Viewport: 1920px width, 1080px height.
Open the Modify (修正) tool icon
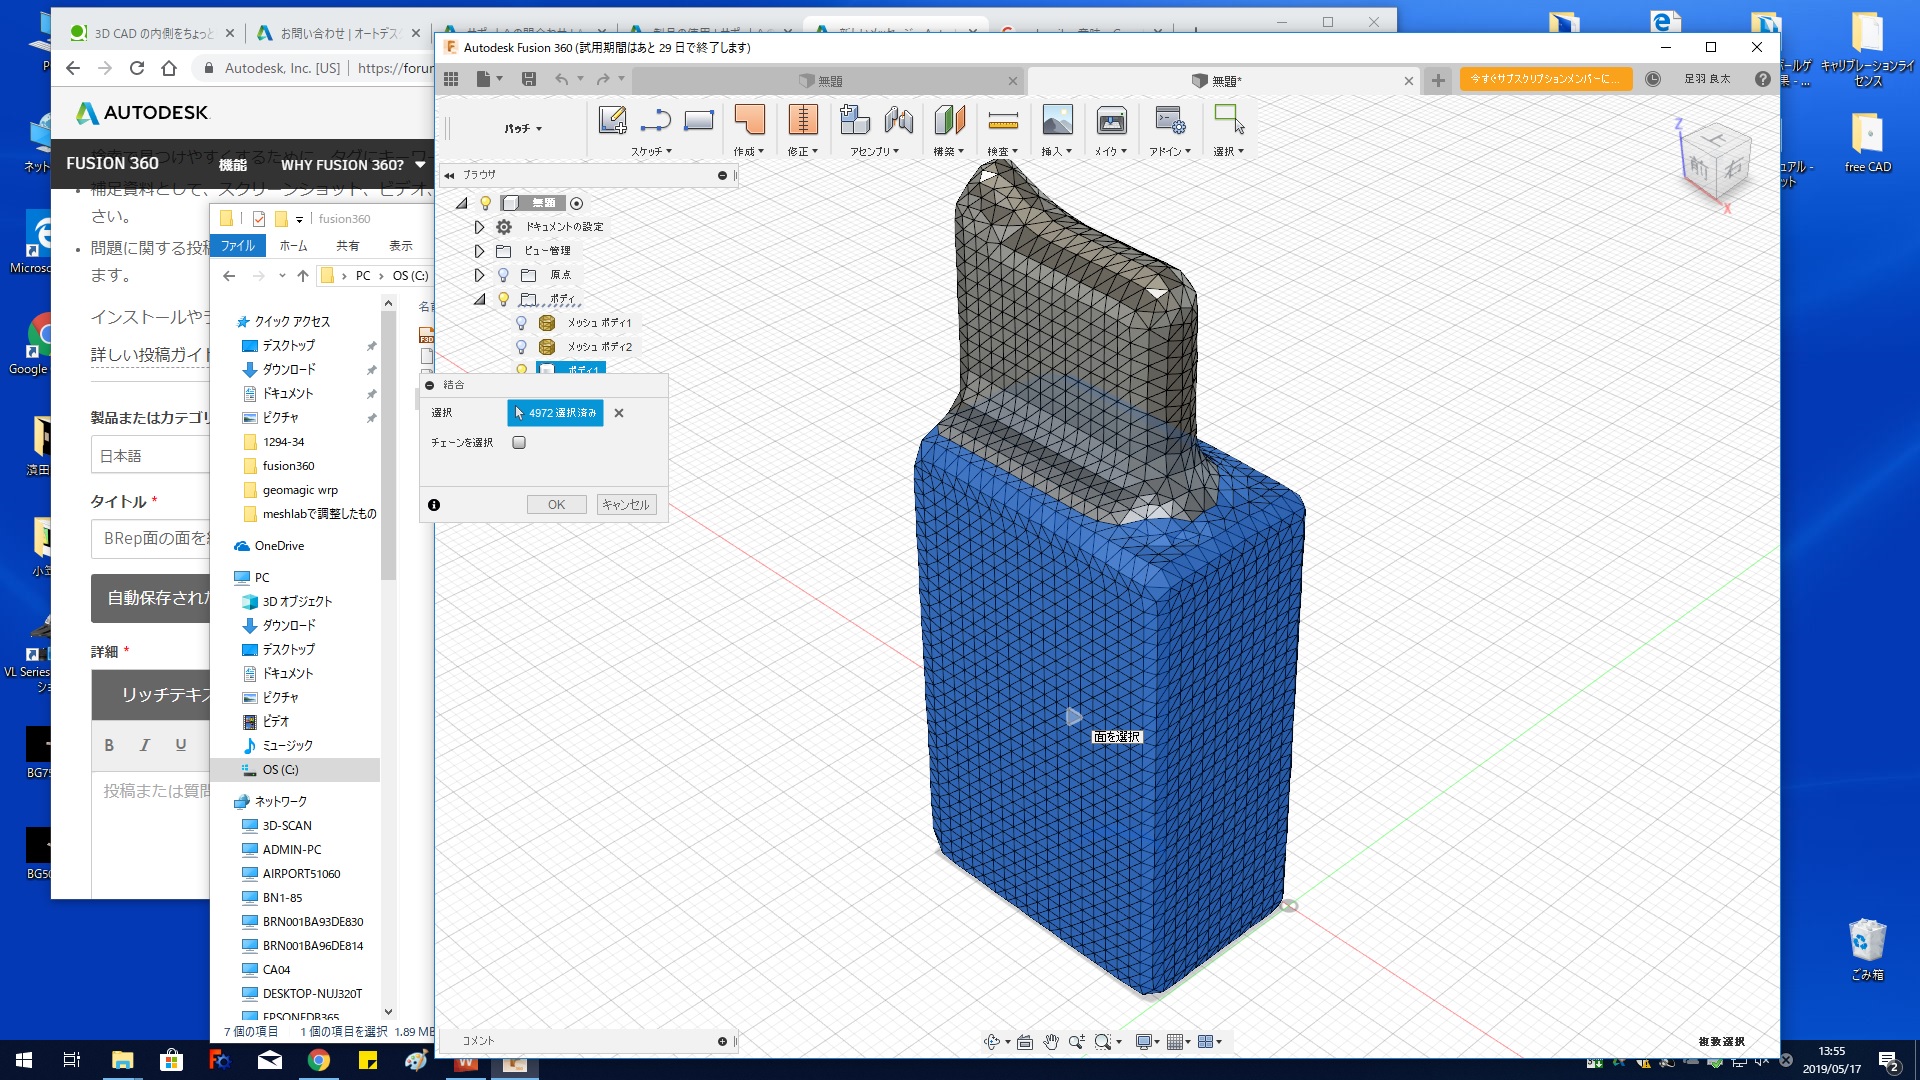(x=803, y=120)
